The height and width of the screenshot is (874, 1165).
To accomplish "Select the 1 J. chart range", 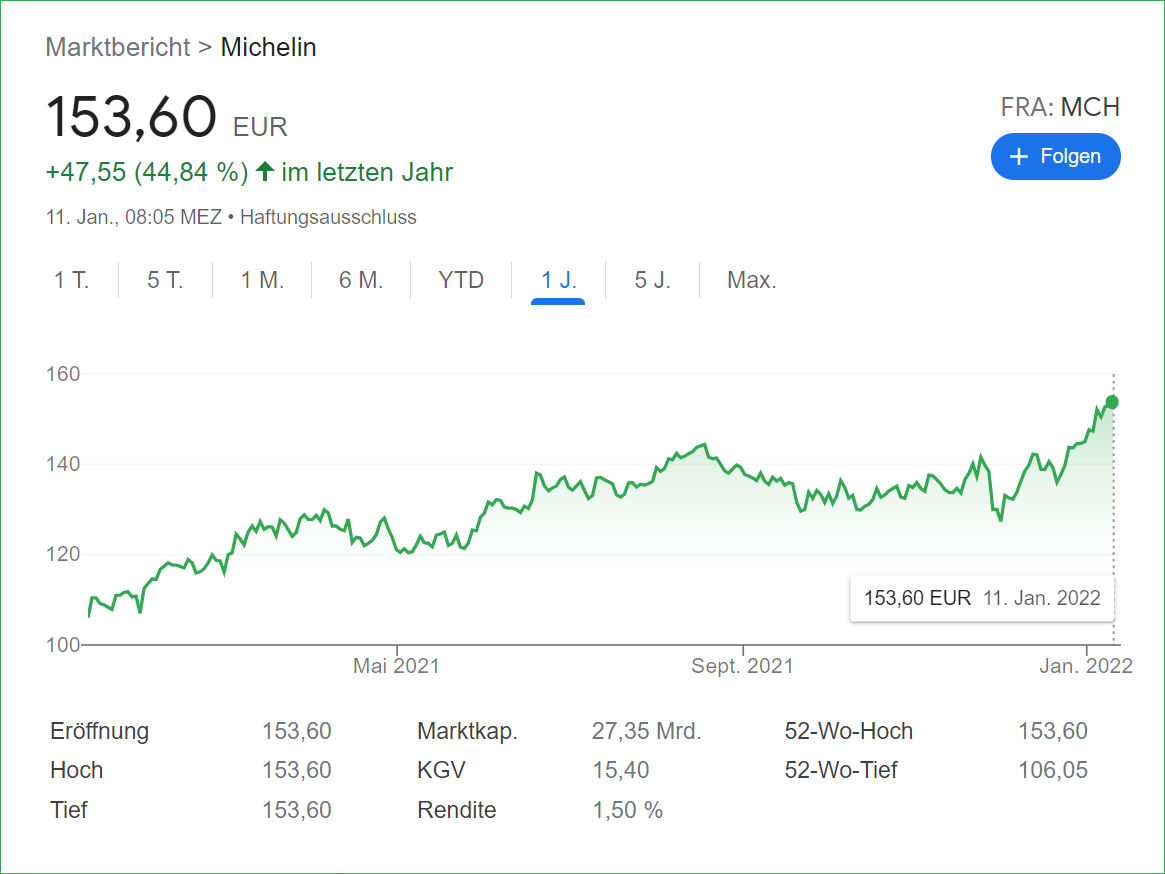I will pos(559,280).
